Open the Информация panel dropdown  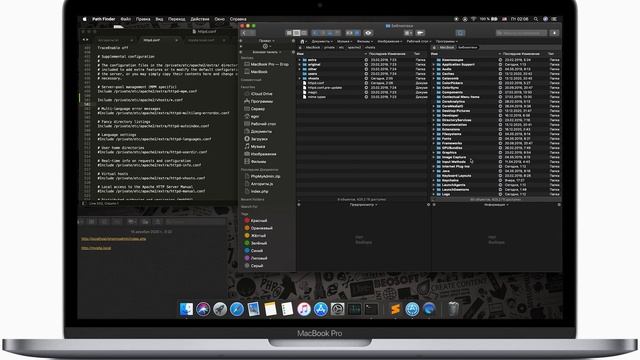(x=496, y=204)
